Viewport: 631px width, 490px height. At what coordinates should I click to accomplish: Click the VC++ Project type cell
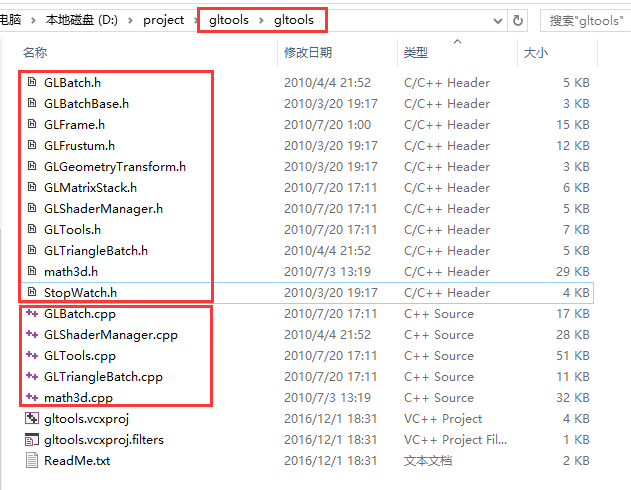[x=443, y=418]
